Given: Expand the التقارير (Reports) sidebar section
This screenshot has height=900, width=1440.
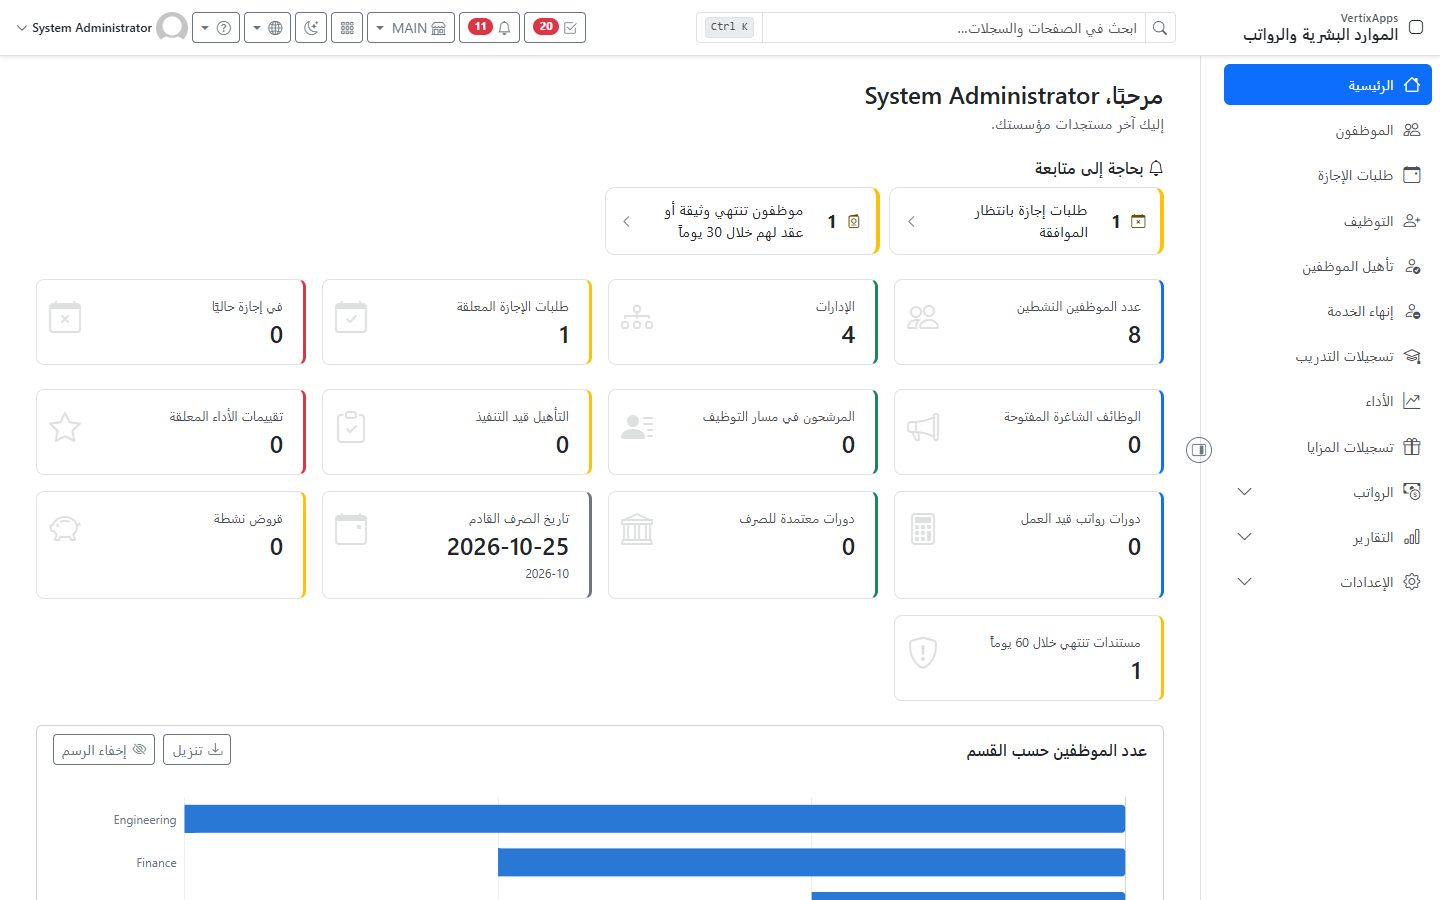Looking at the screenshot, I should coord(1328,537).
